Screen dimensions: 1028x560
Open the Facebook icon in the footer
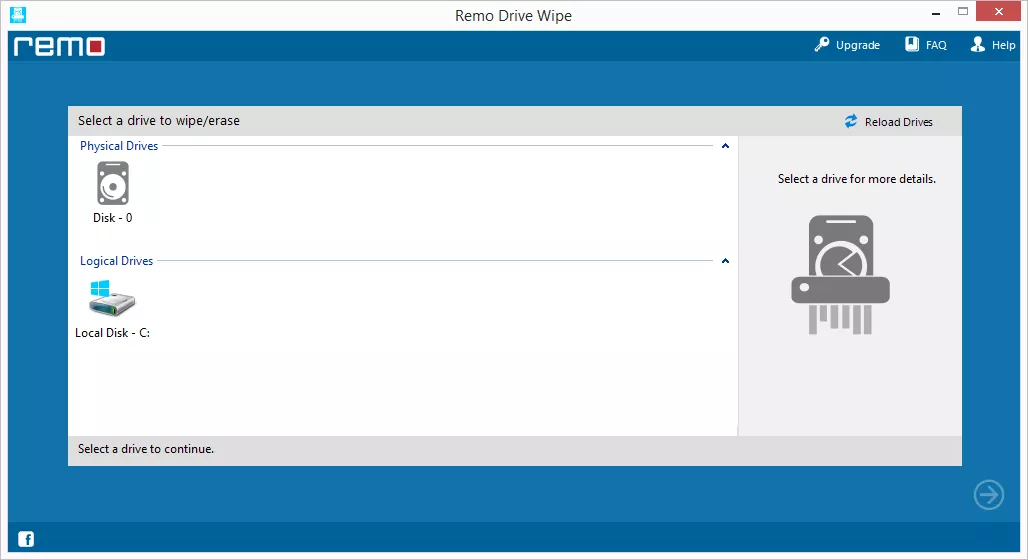(26, 539)
